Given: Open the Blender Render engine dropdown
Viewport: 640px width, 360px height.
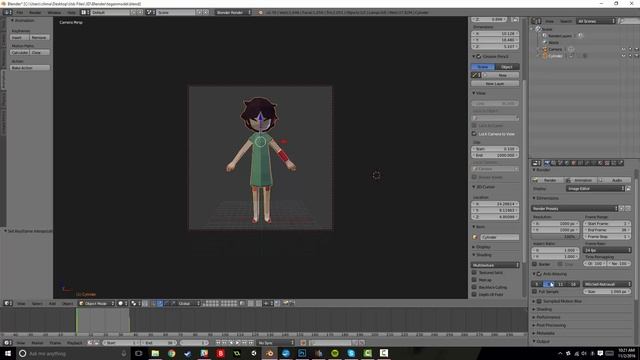Looking at the screenshot, I should pyautogui.click(x=233, y=12).
